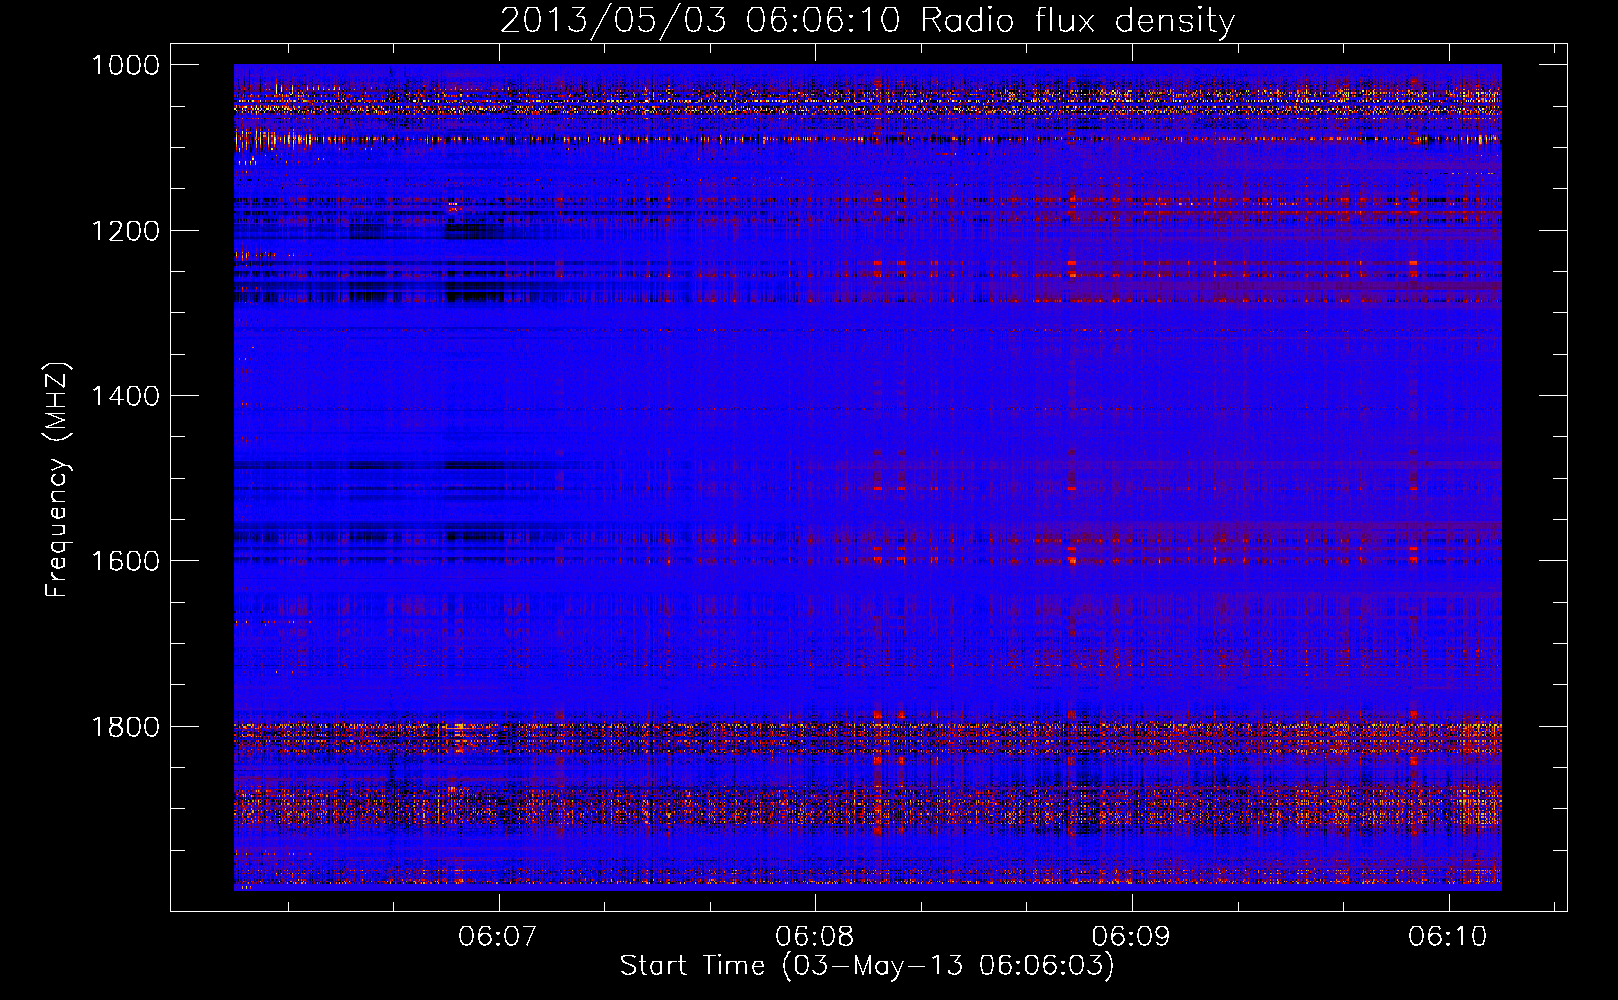Image resolution: width=1618 pixels, height=1000 pixels.
Task: Select the 1400 frequency axis label
Action: pos(125,396)
